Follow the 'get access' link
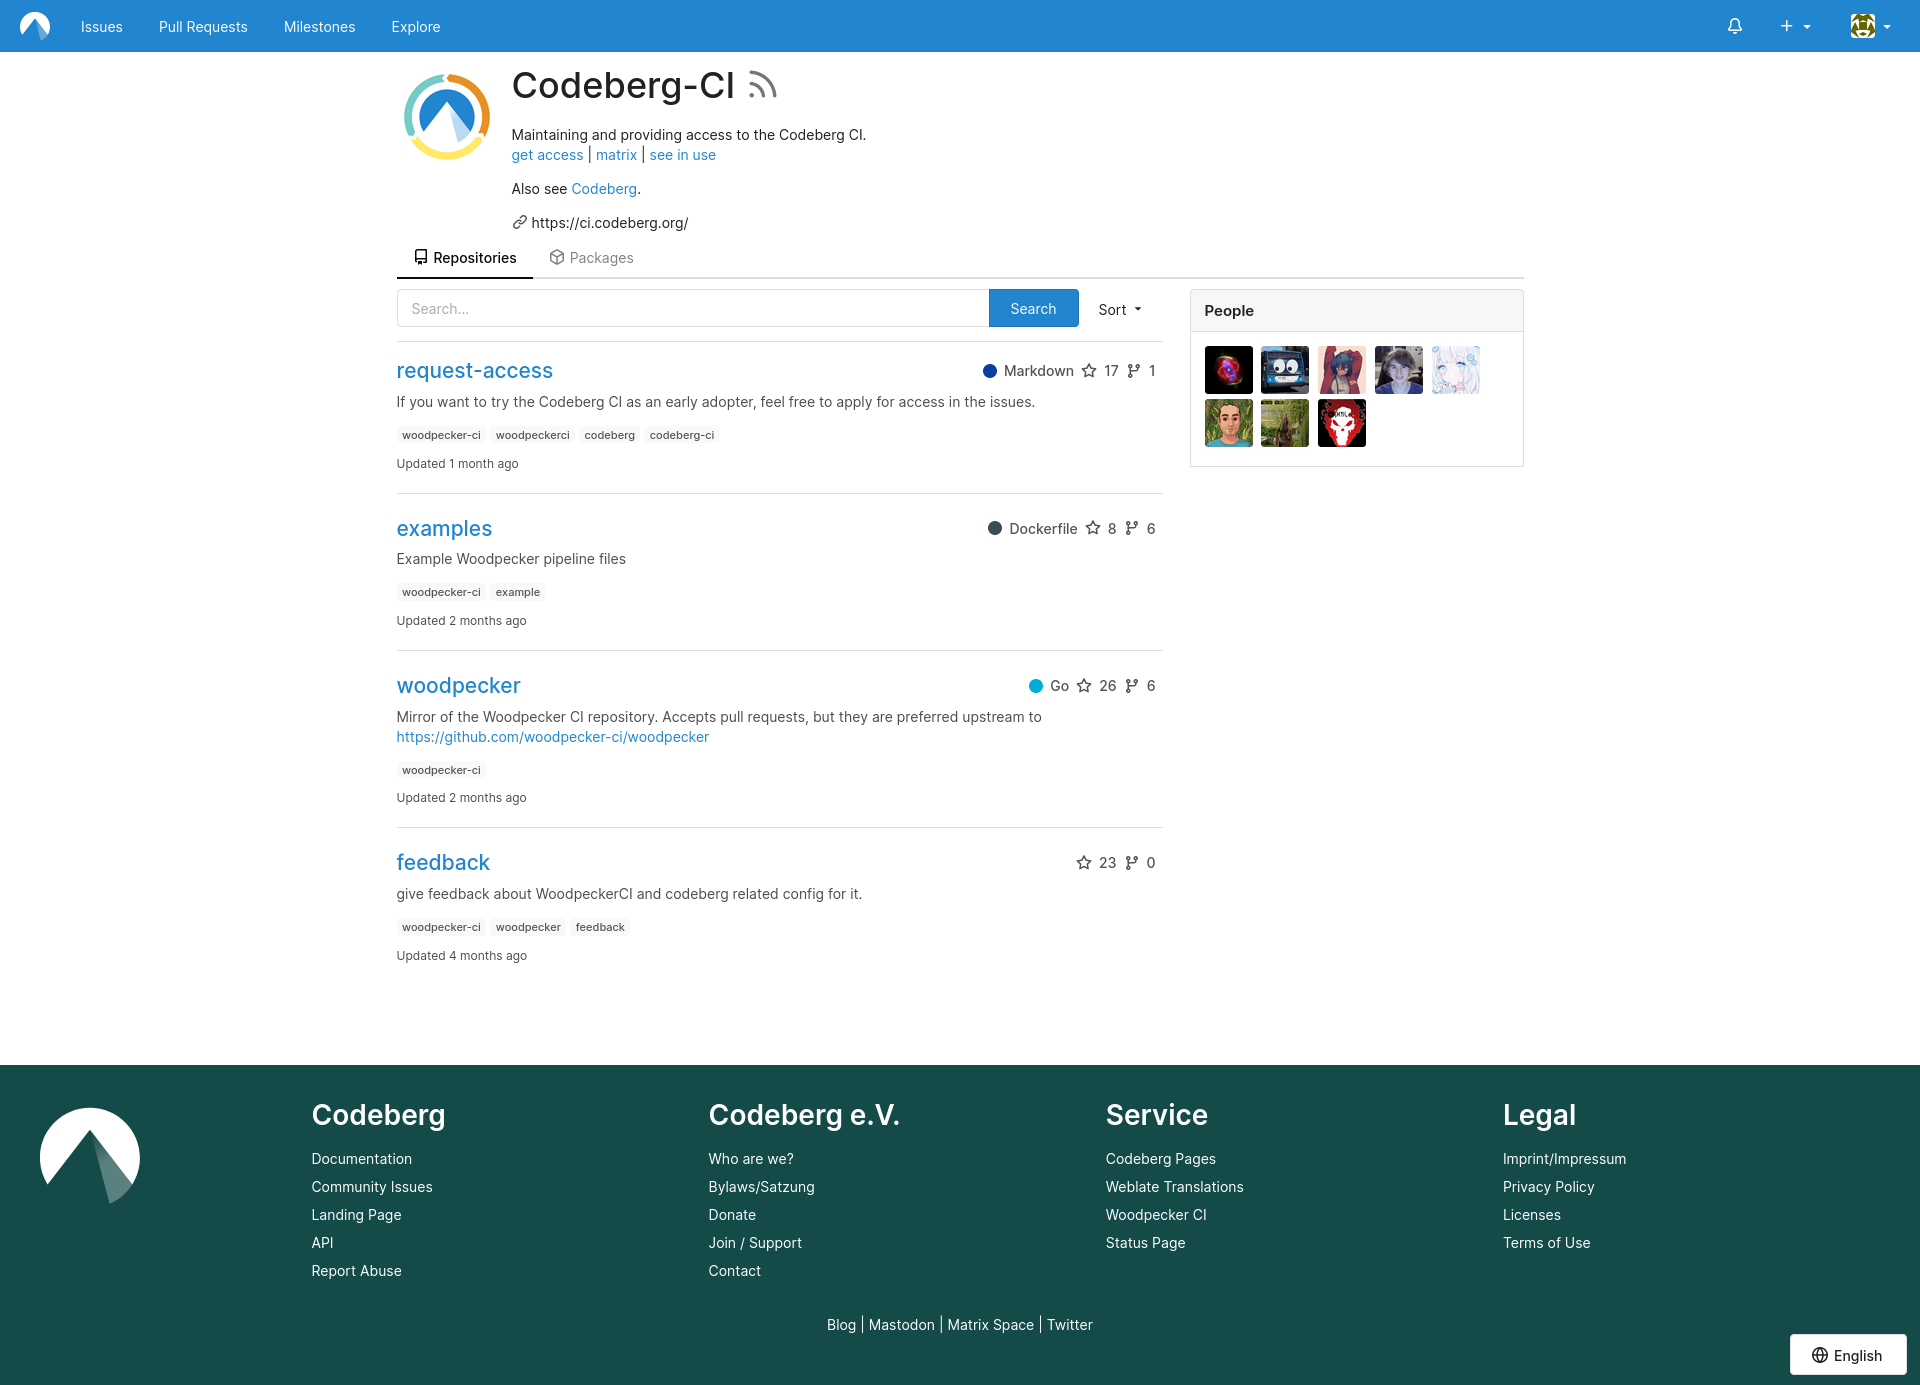 pos(547,155)
